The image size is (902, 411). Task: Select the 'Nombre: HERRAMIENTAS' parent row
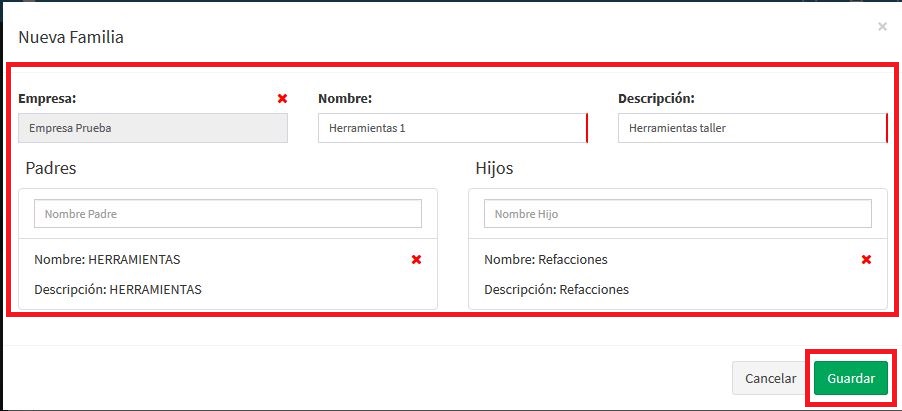[107, 260]
